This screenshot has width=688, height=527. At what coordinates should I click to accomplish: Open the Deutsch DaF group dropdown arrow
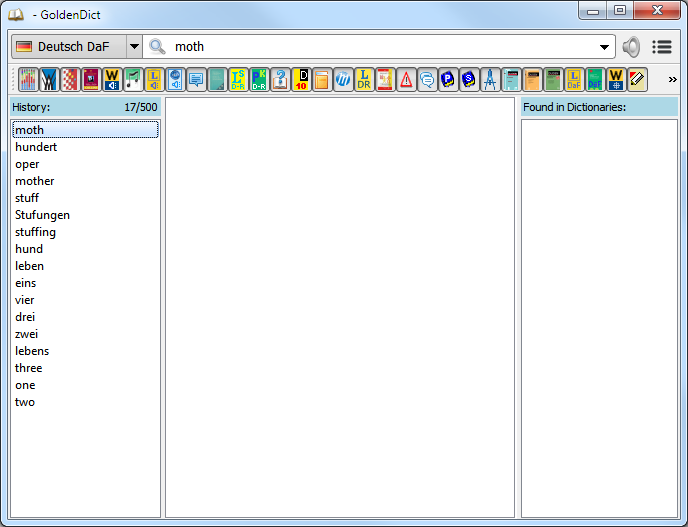click(x=134, y=47)
